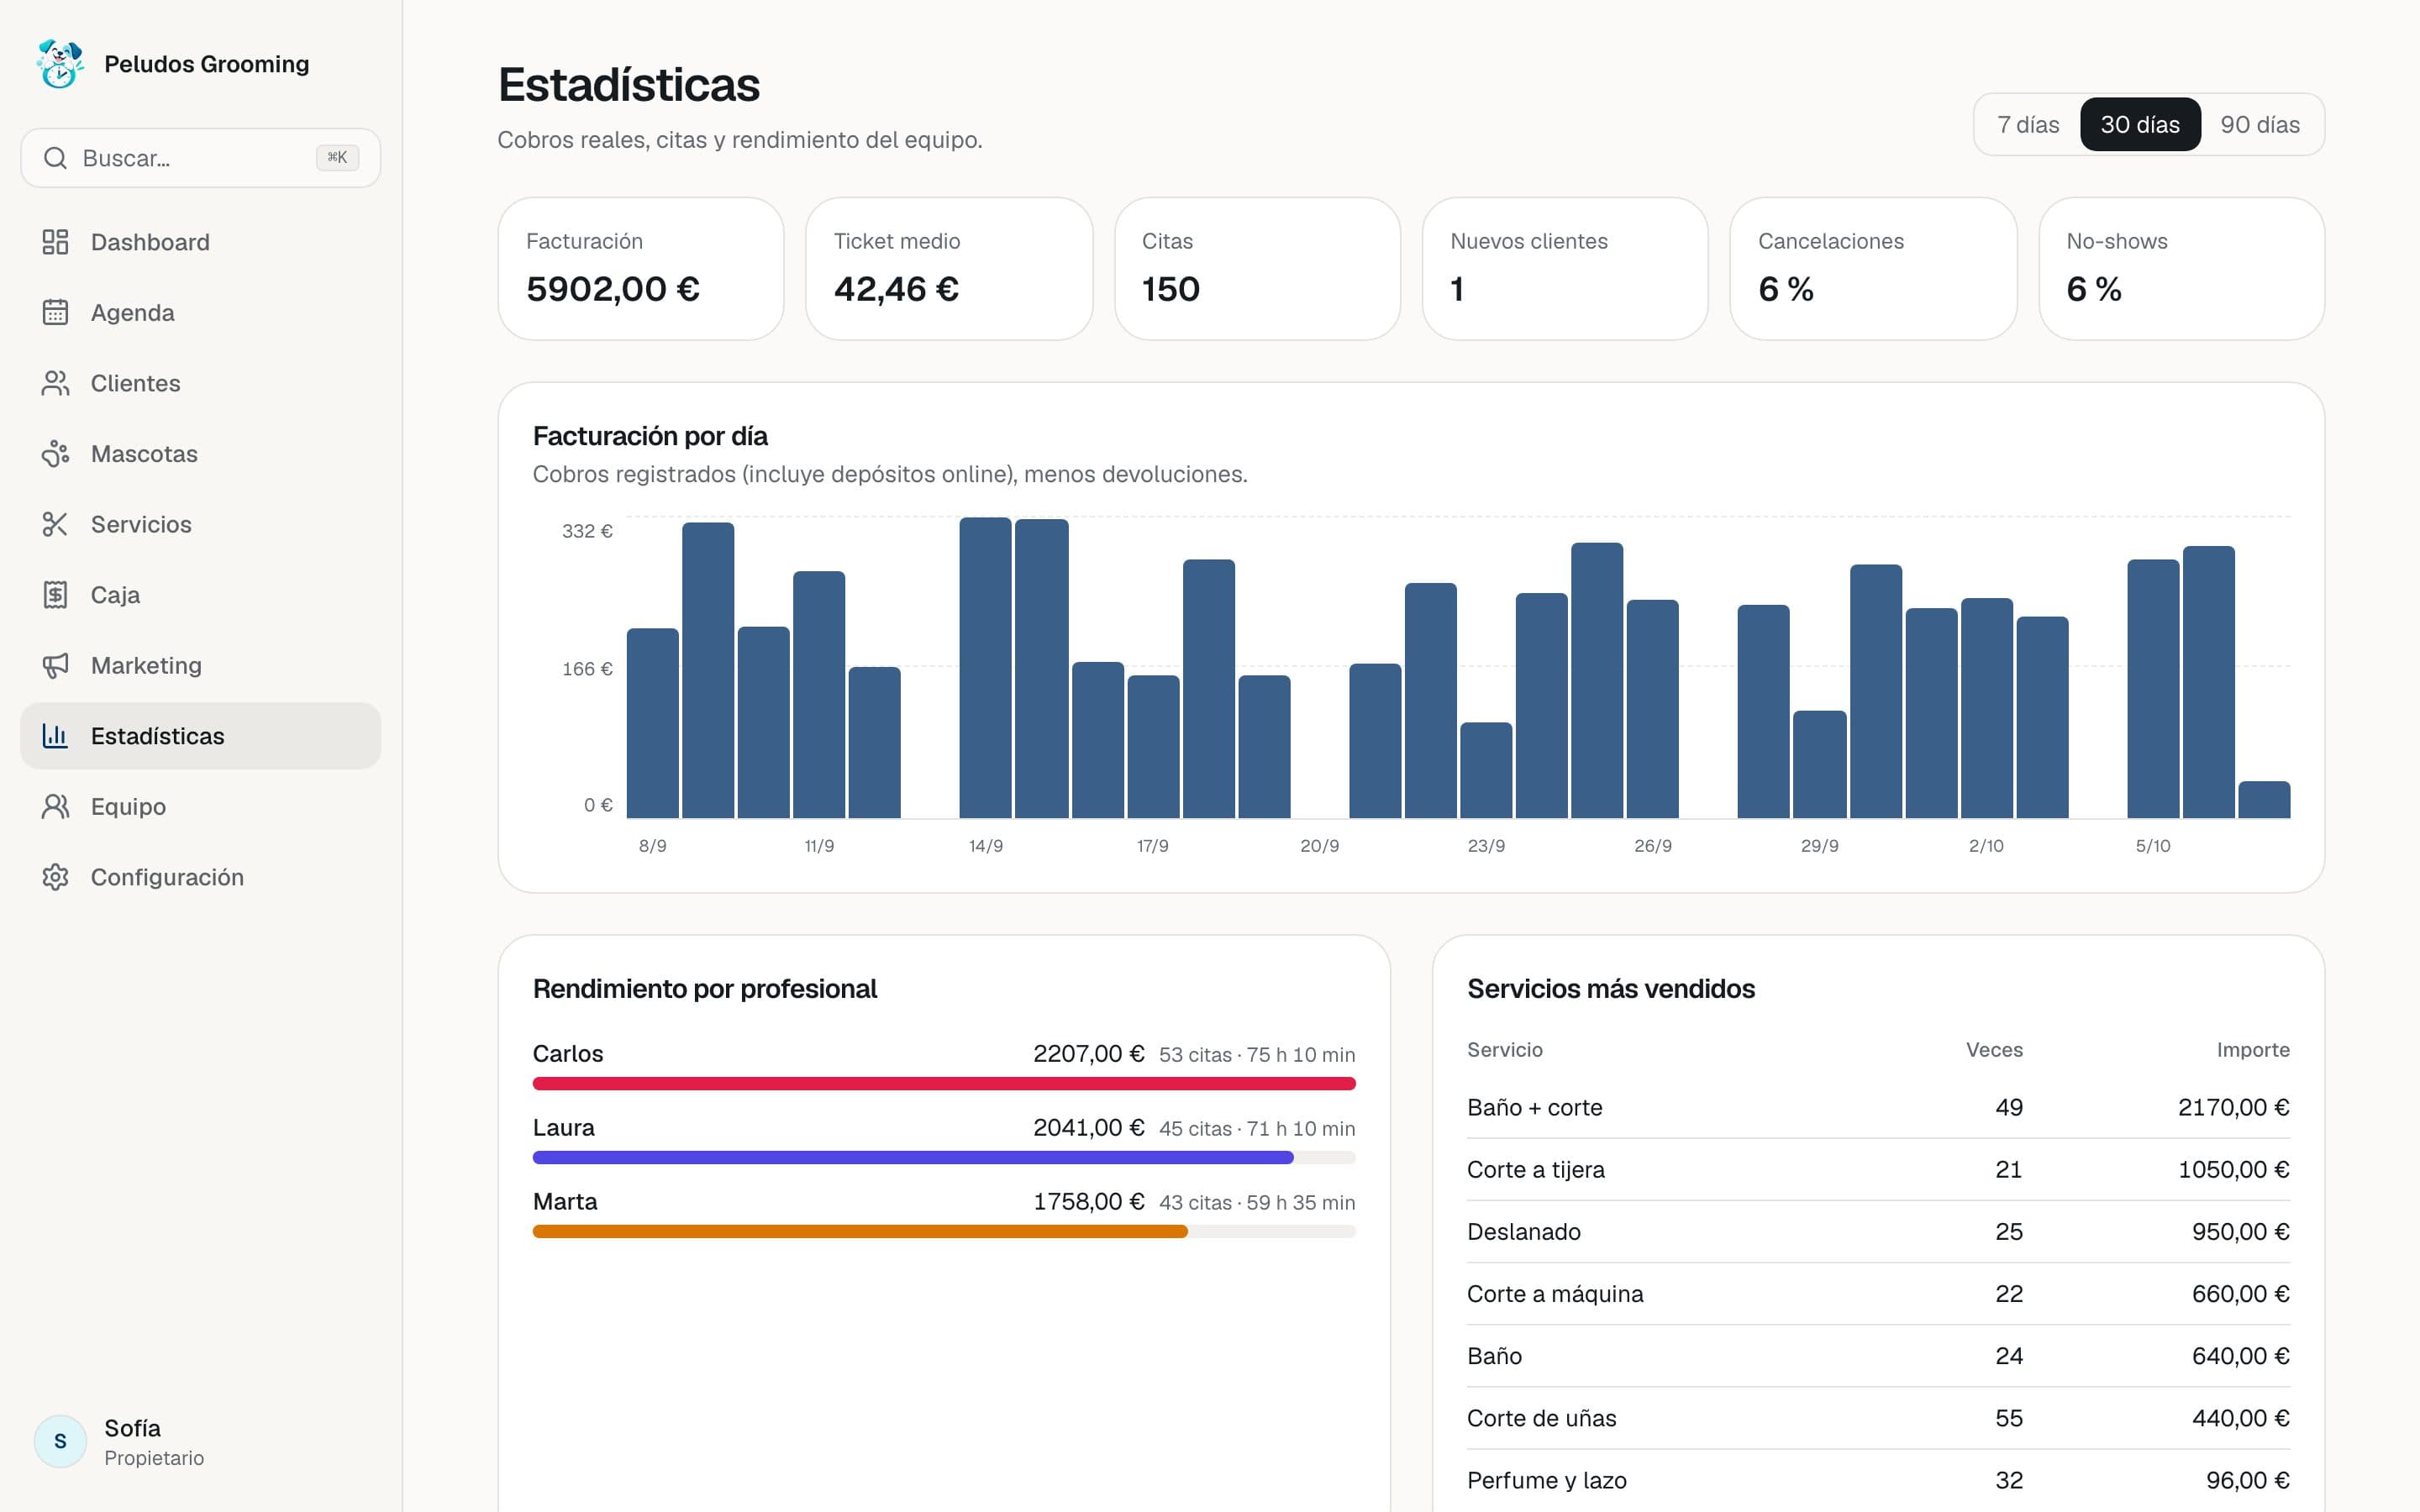
Task: Click the Clientes people icon
Action: click(x=55, y=383)
